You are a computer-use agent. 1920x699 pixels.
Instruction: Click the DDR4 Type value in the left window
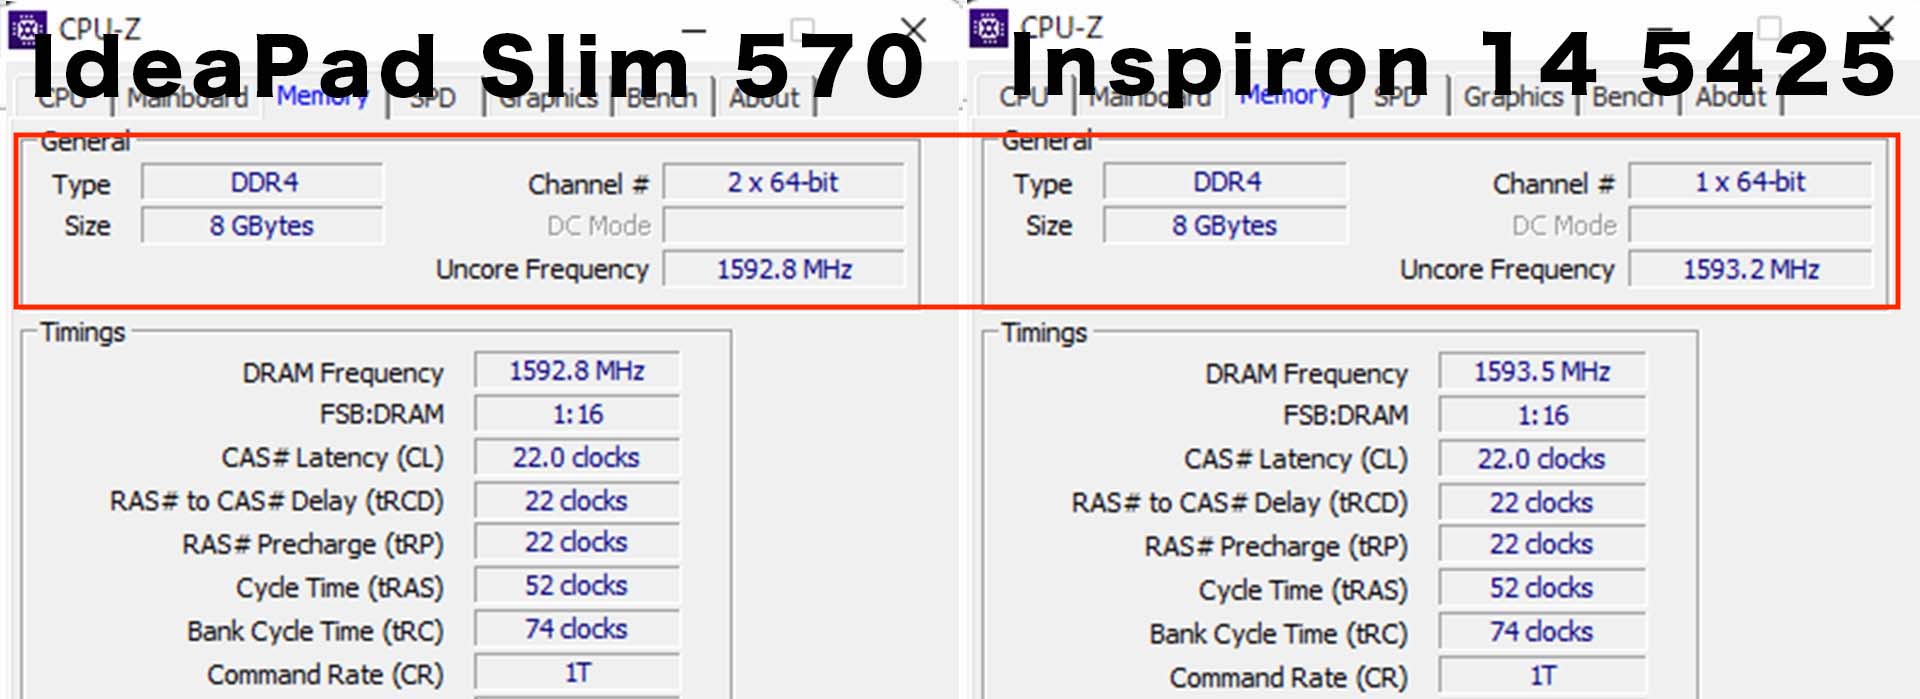tap(263, 183)
